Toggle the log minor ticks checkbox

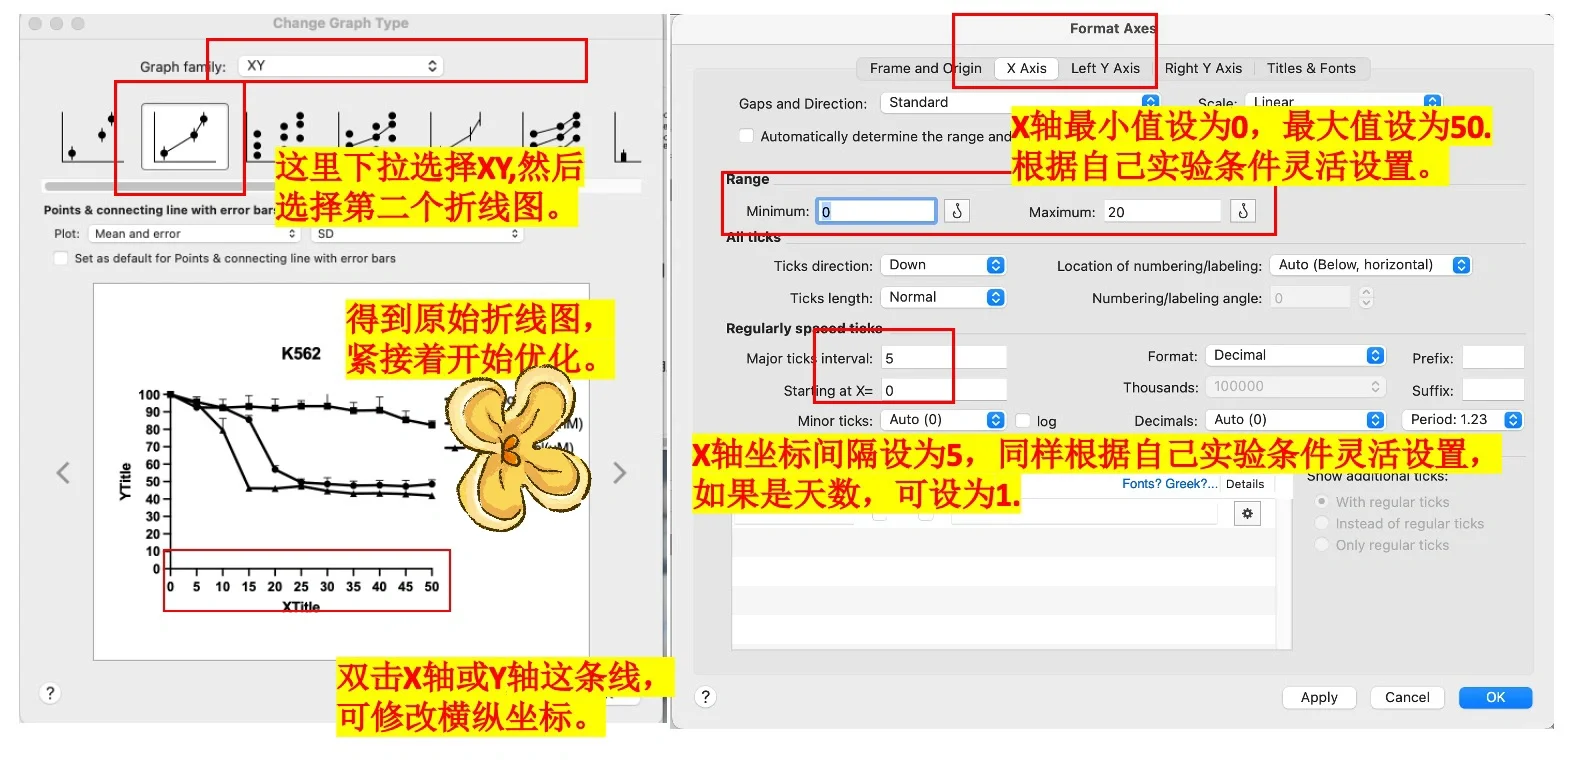point(1023,421)
